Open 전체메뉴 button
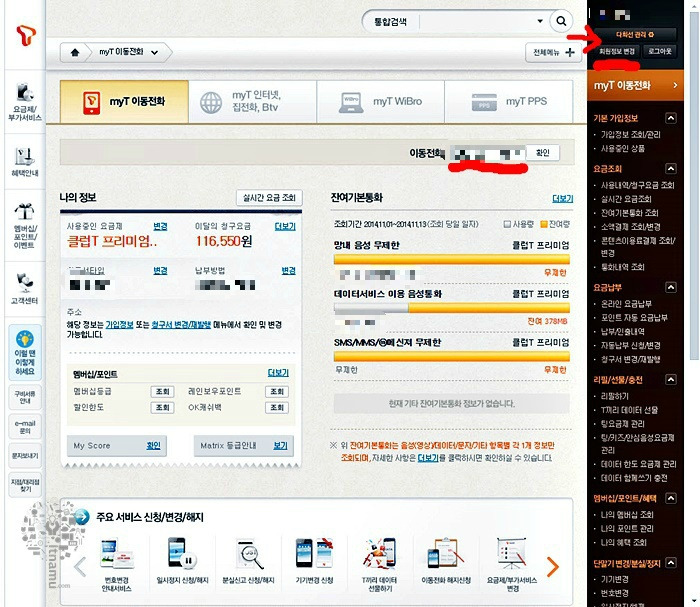700x607 pixels. pos(554,52)
